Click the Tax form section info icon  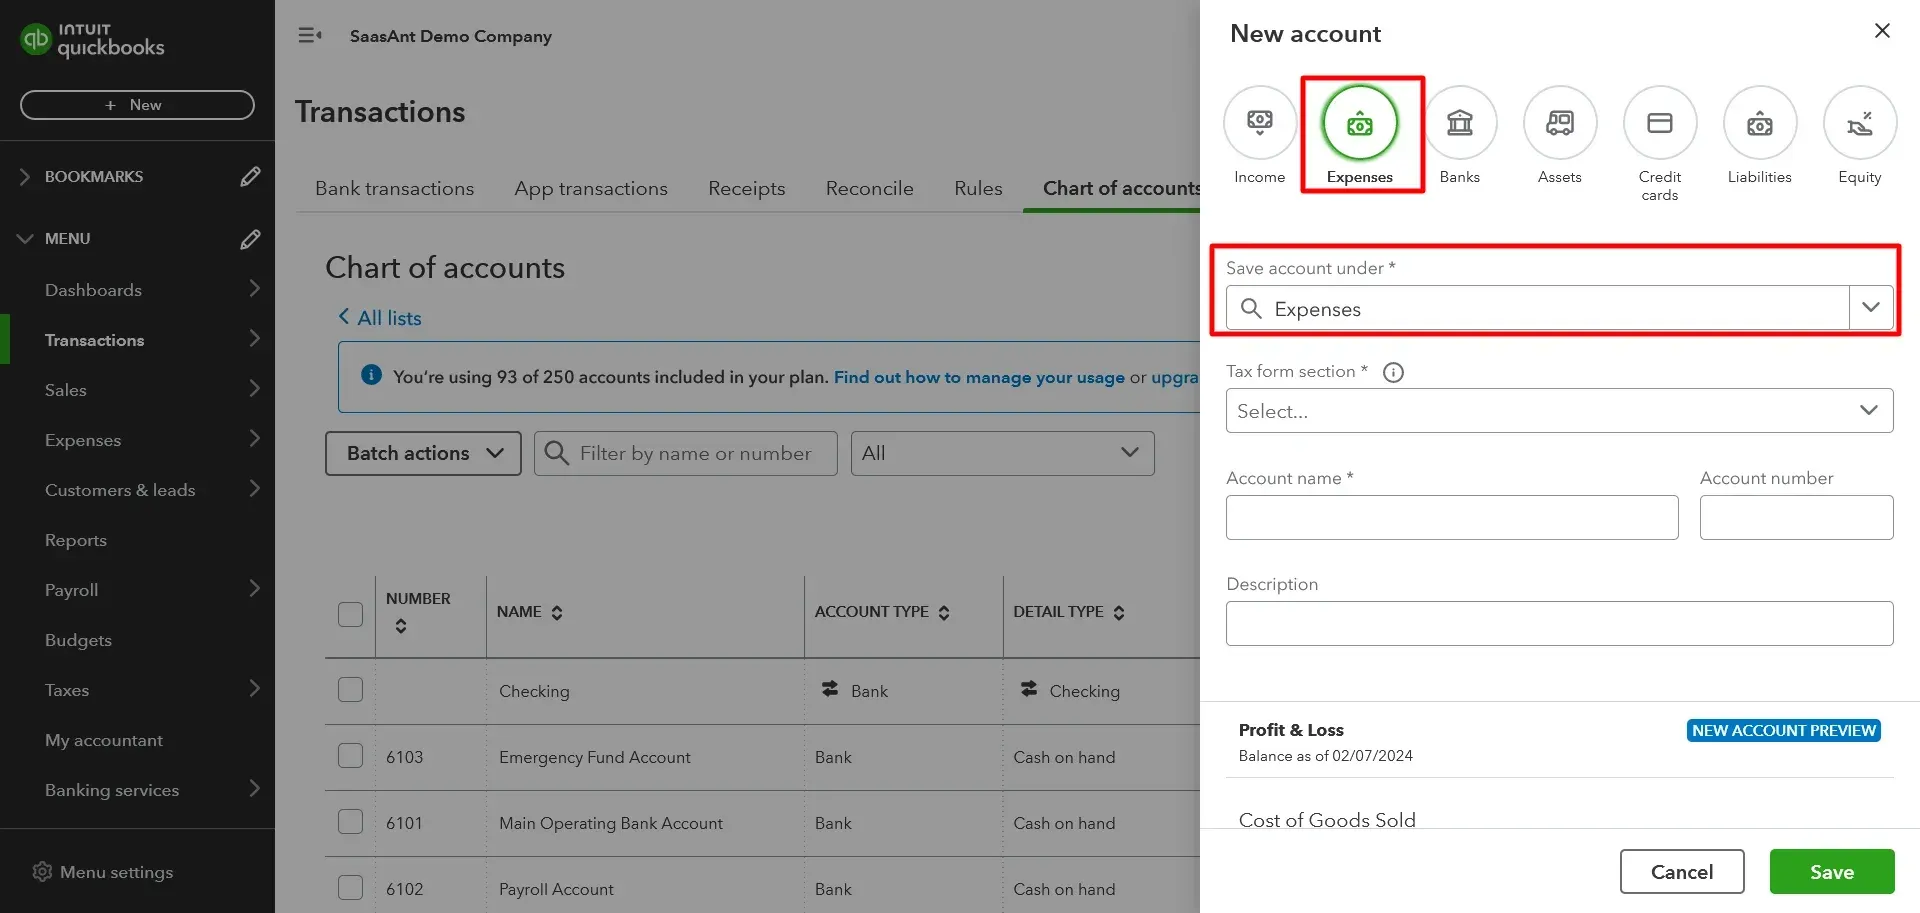pos(1393,372)
